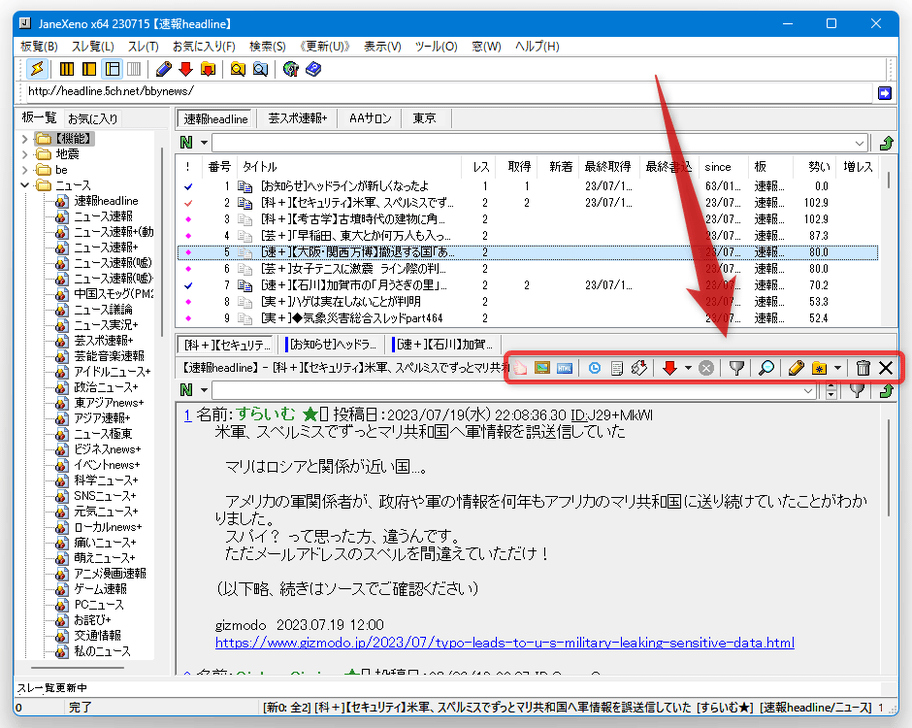Click the up-down stepper beside thread search box
The height and width of the screenshot is (728, 912).
(832, 391)
